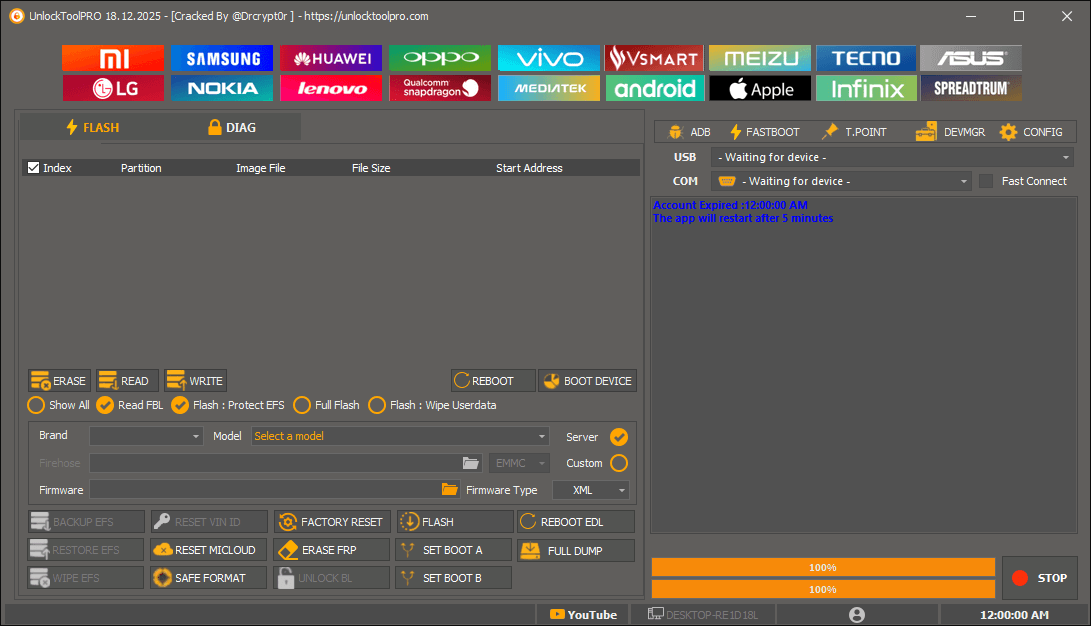Viewport: 1091px width, 626px height.
Task: Choose the Android platform tile
Action: click(655, 88)
